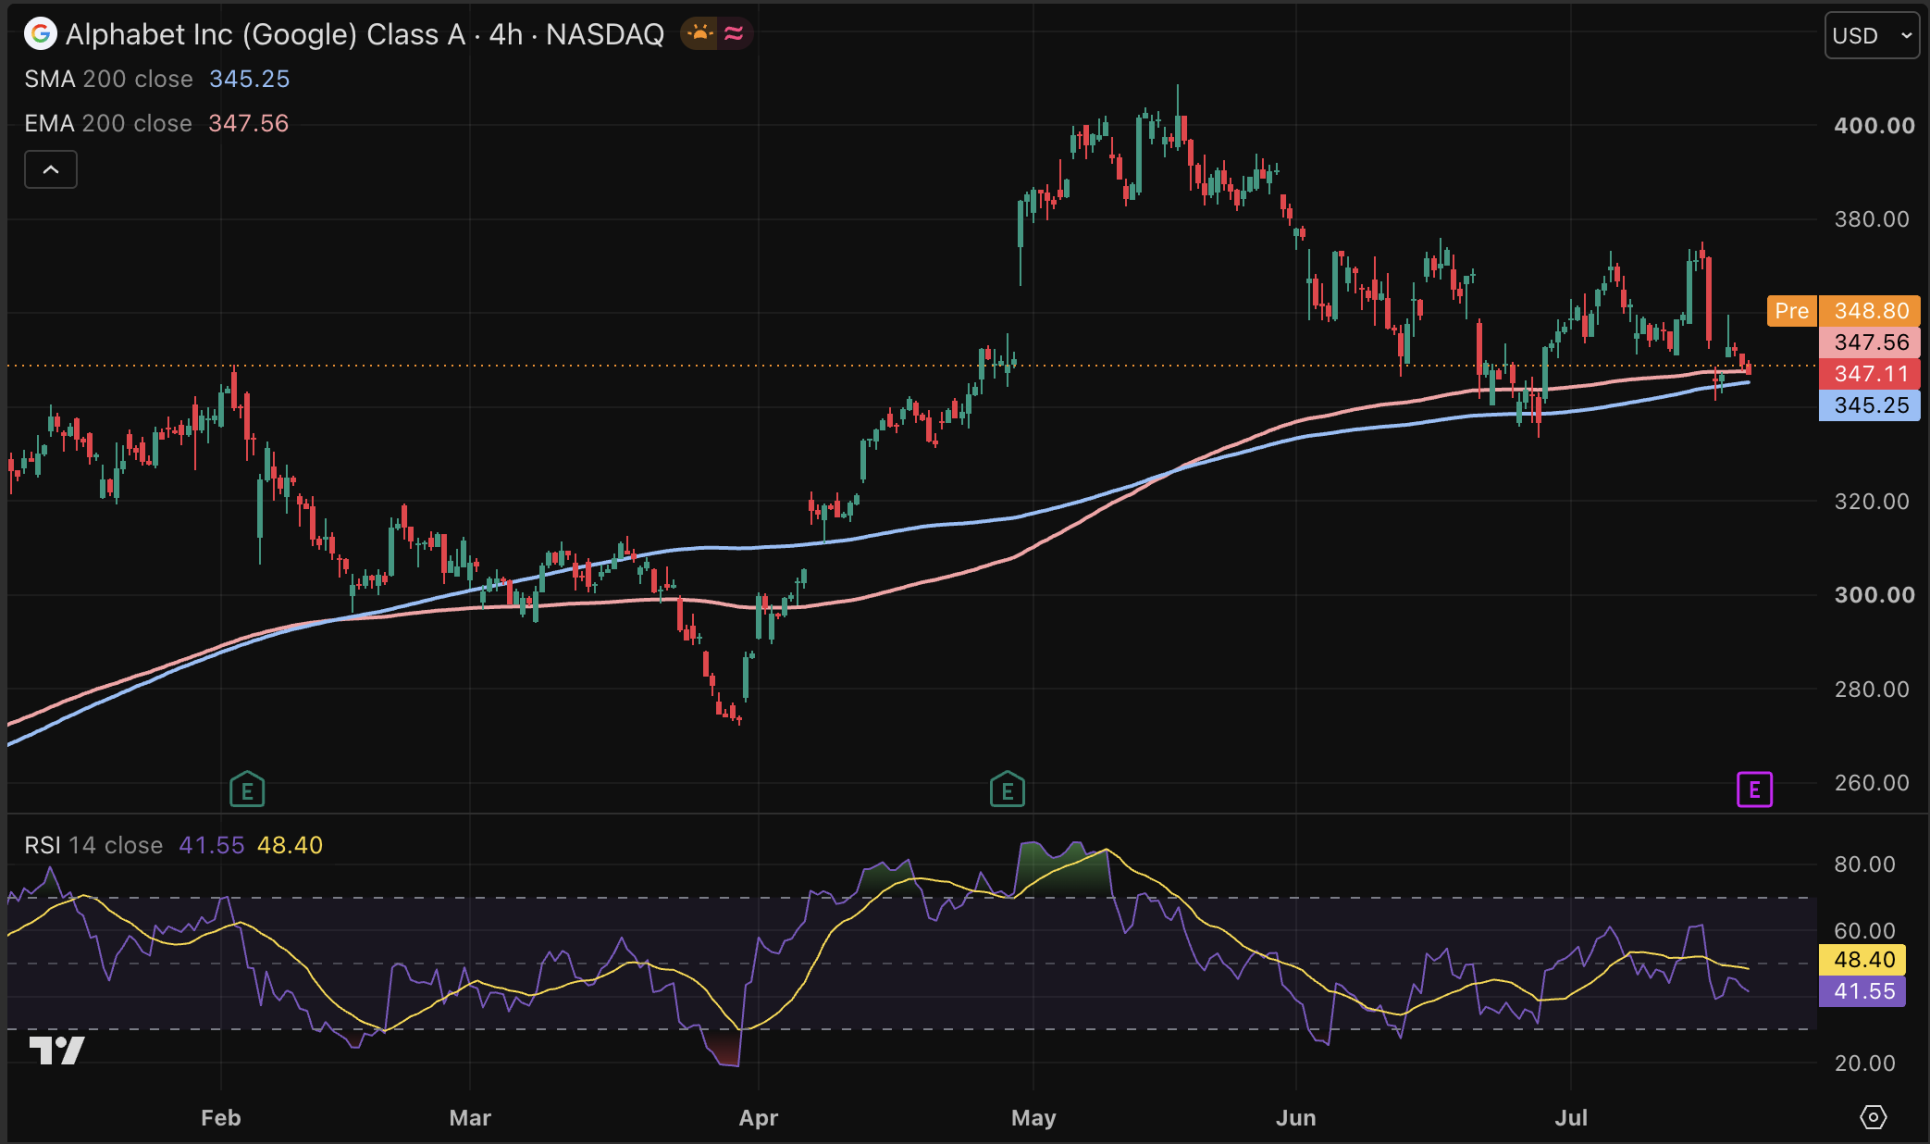This screenshot has width=1930, height=1144.
Task: Select the EMA 200 close indicator legend
Action: pyautogui.click(x=108, y=123)
